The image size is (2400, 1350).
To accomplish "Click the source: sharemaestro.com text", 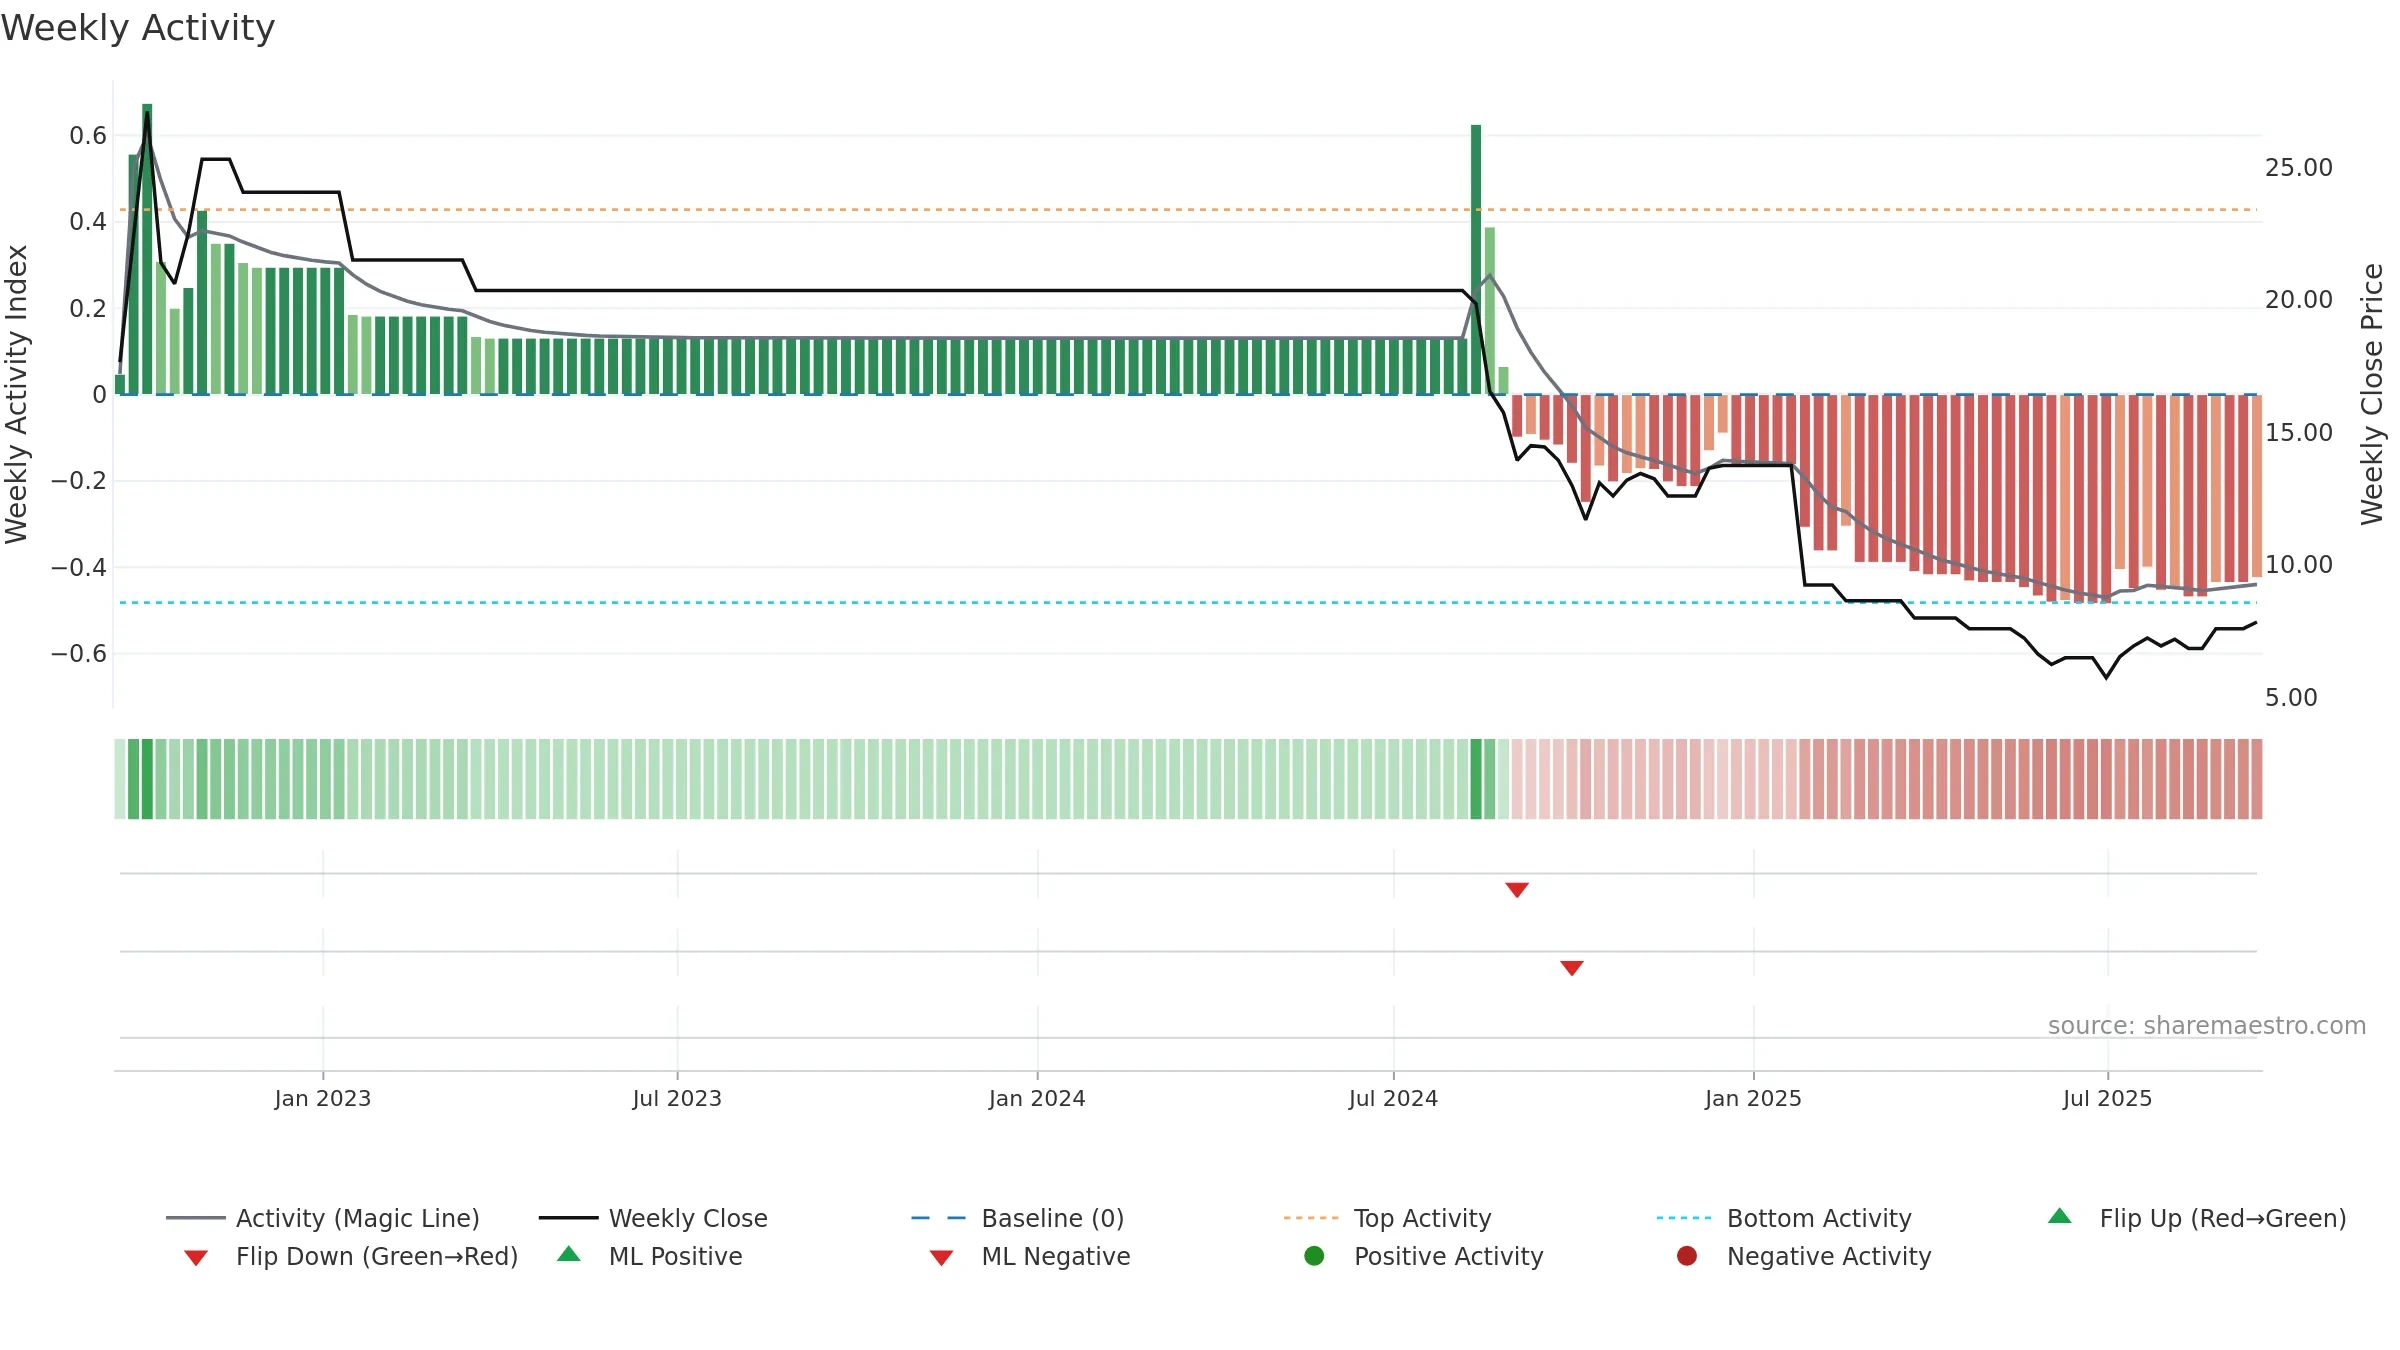I will pos(2207,1026).
